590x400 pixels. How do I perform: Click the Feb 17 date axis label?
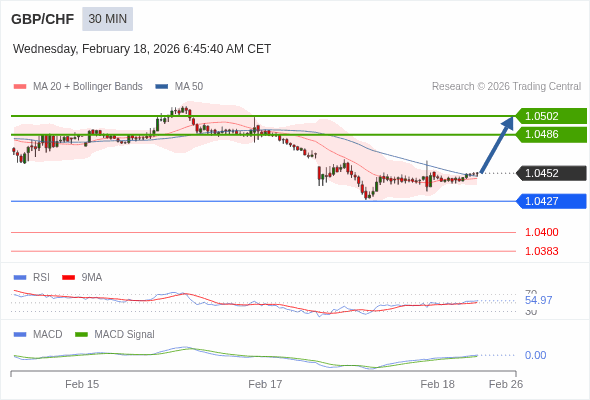(x=265, y=384)
